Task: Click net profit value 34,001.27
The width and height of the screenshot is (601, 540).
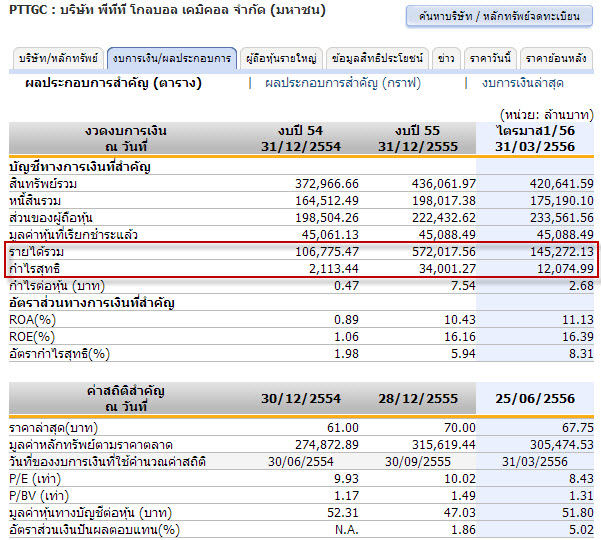Action: (447, 269)
